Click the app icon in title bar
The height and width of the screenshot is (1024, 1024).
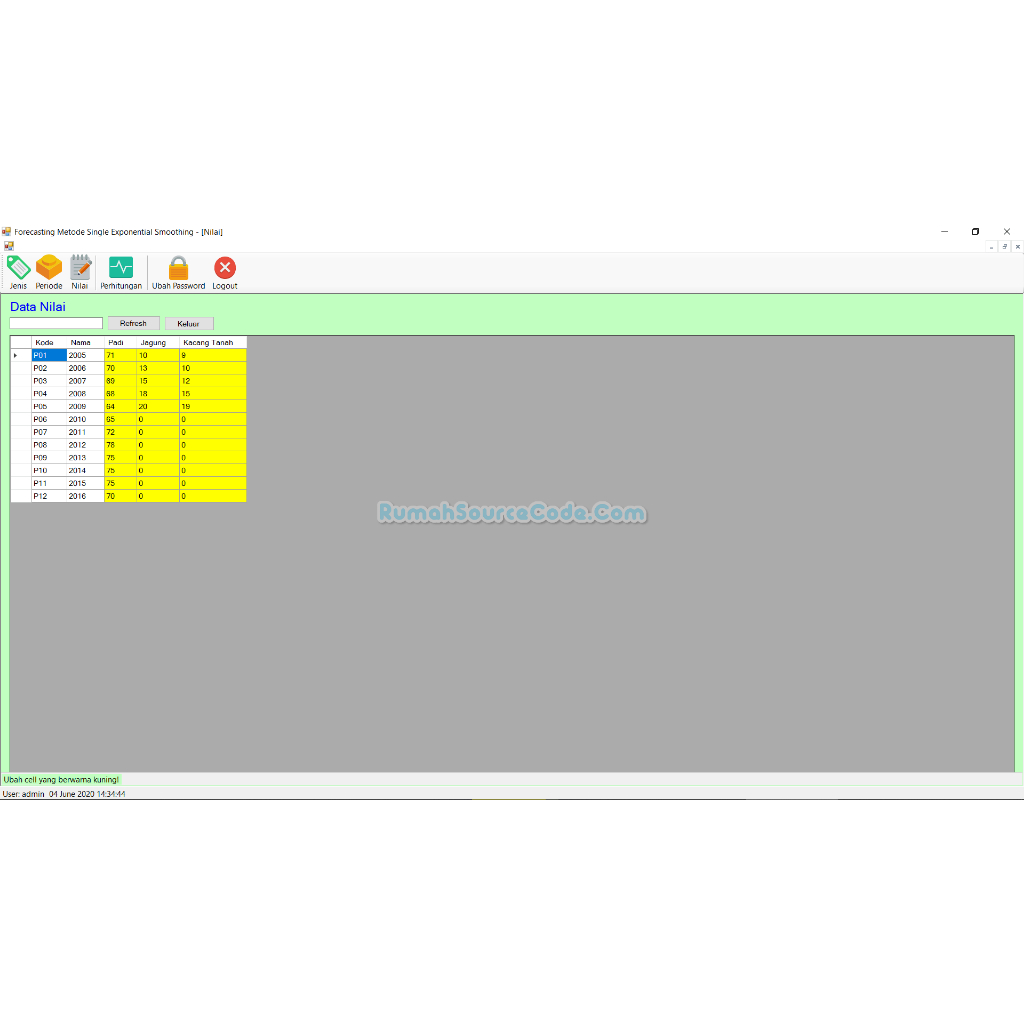[7, 232]
